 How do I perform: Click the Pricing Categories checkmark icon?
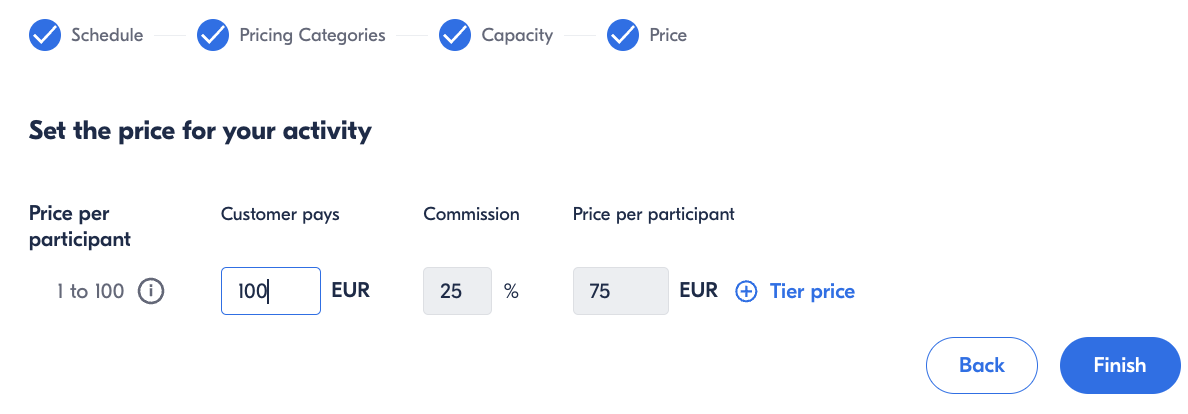pyautogui.click(x=213, y=35)
